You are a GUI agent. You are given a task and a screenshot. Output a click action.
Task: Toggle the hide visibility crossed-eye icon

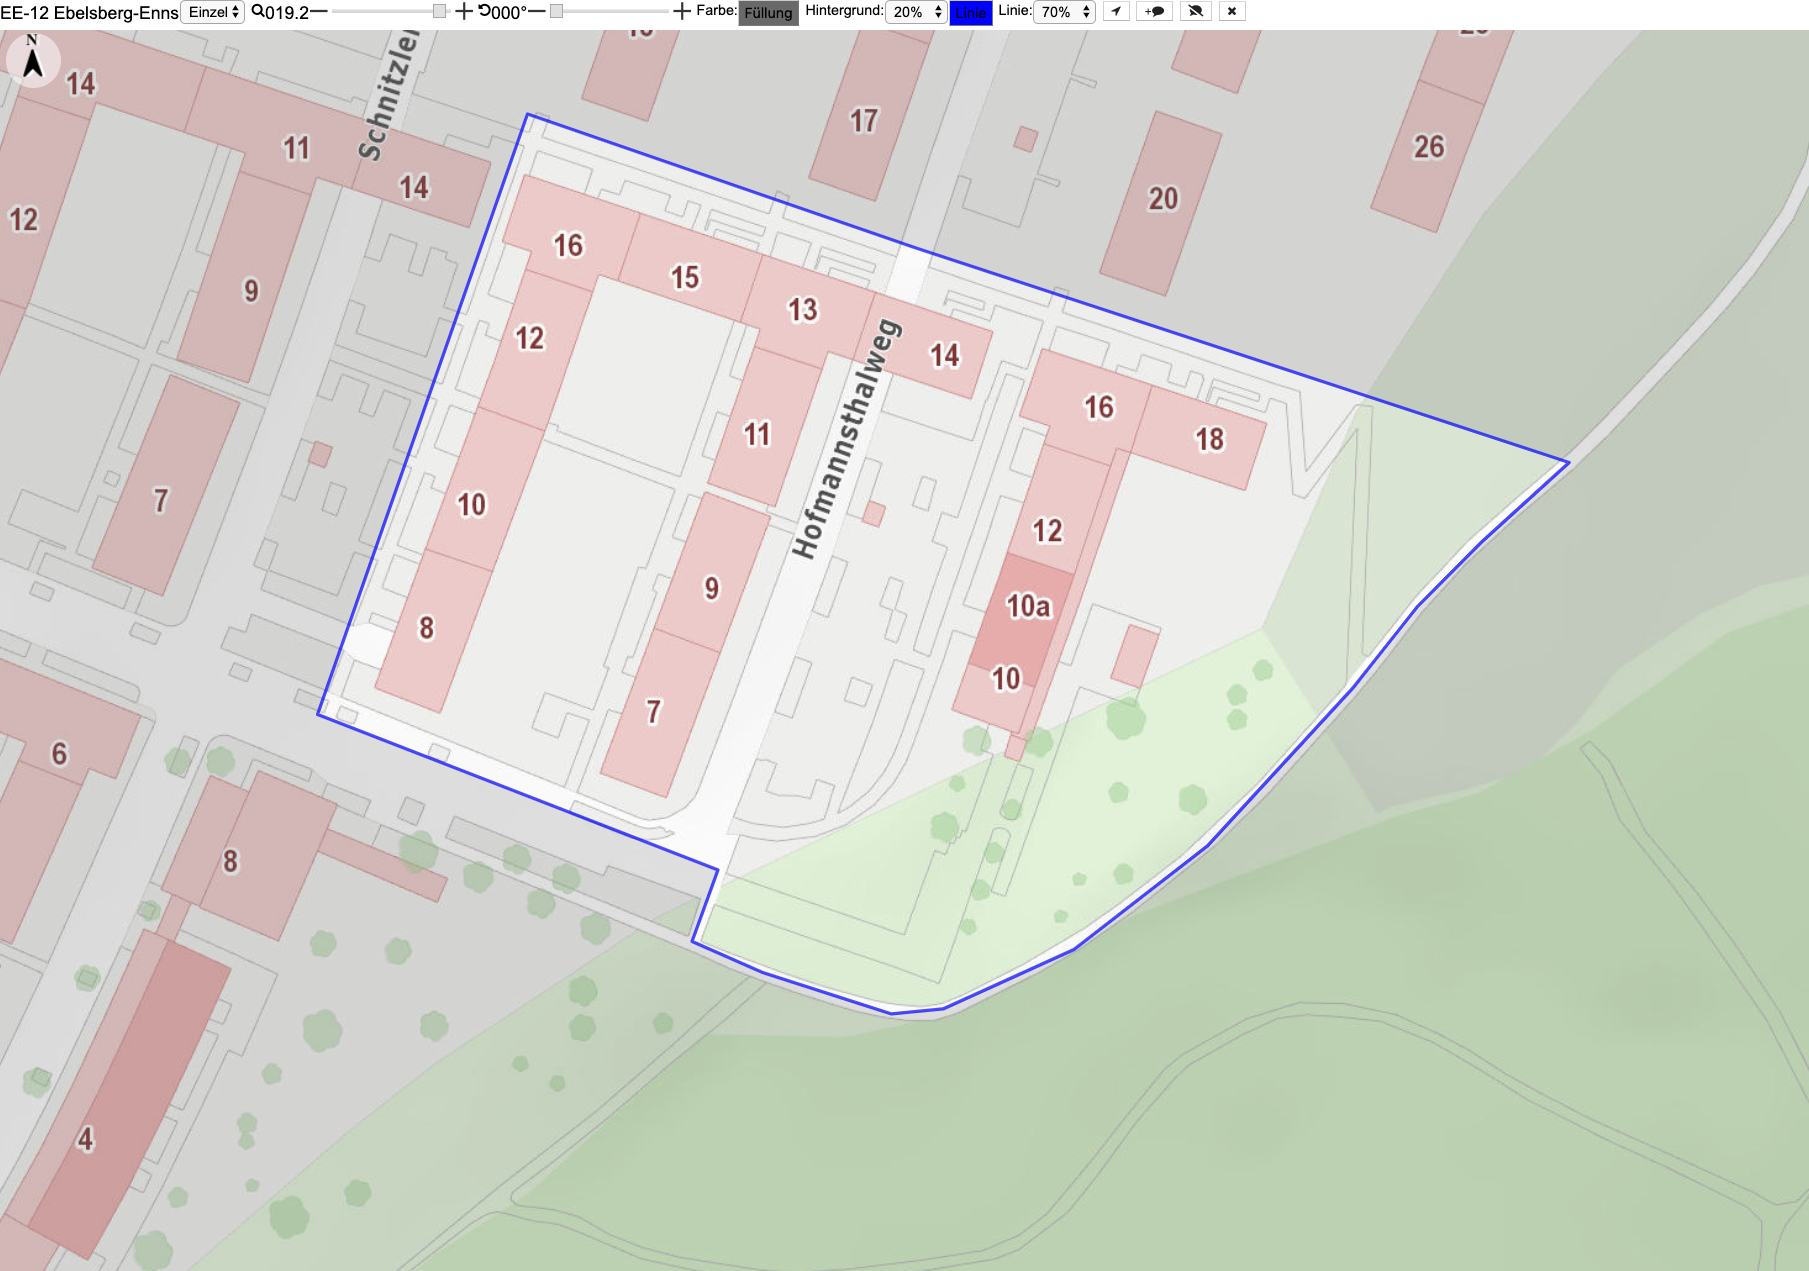[1195, 12]
